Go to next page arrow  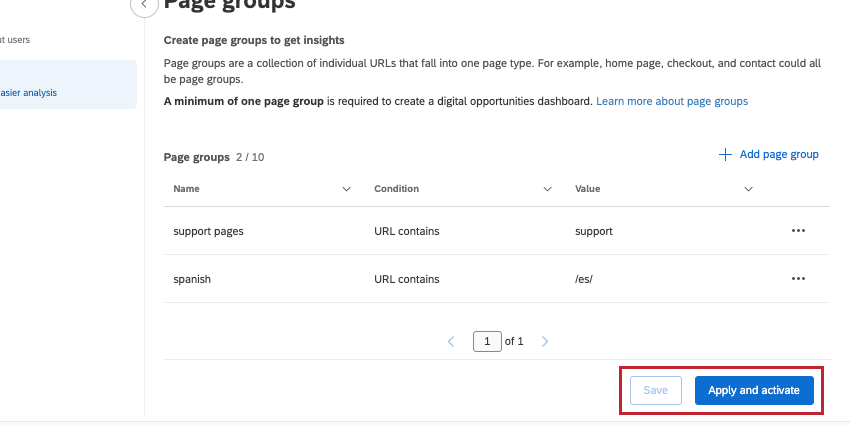545,342
